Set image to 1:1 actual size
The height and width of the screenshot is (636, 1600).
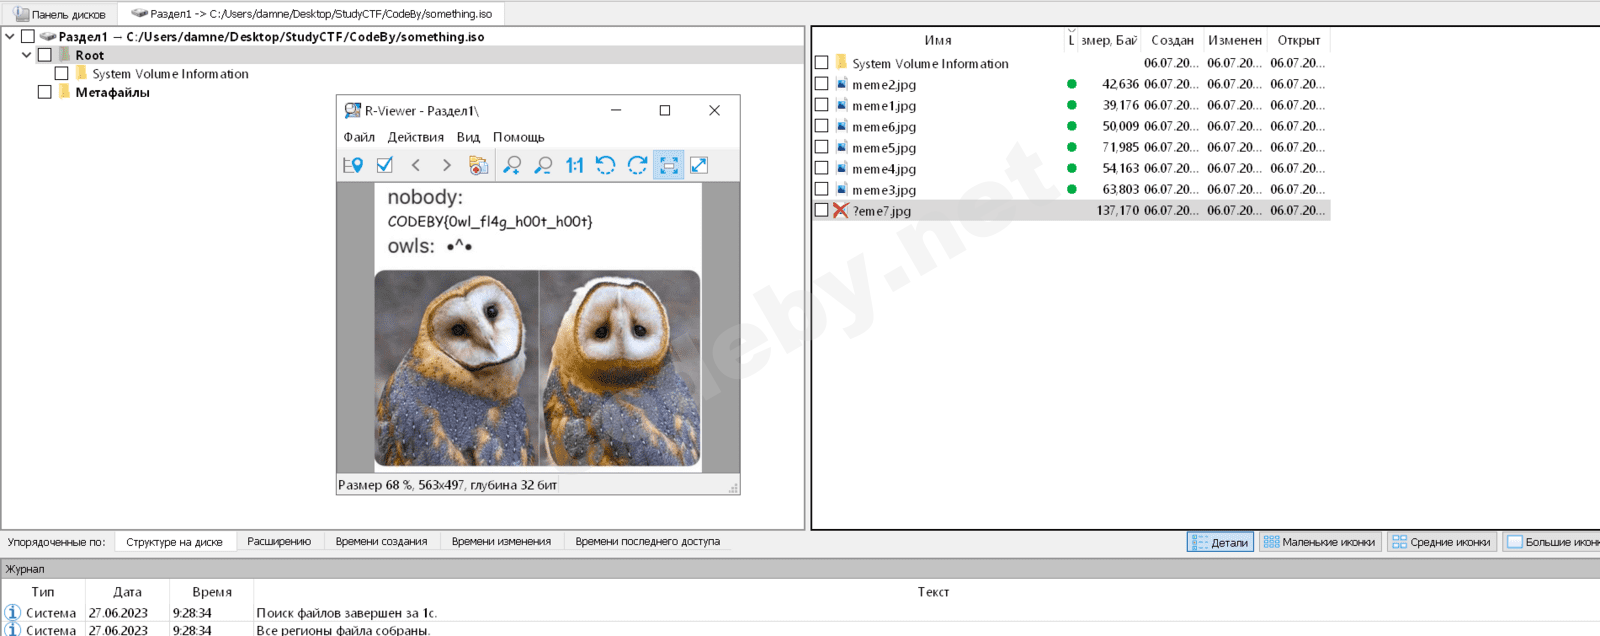[574, 165]
